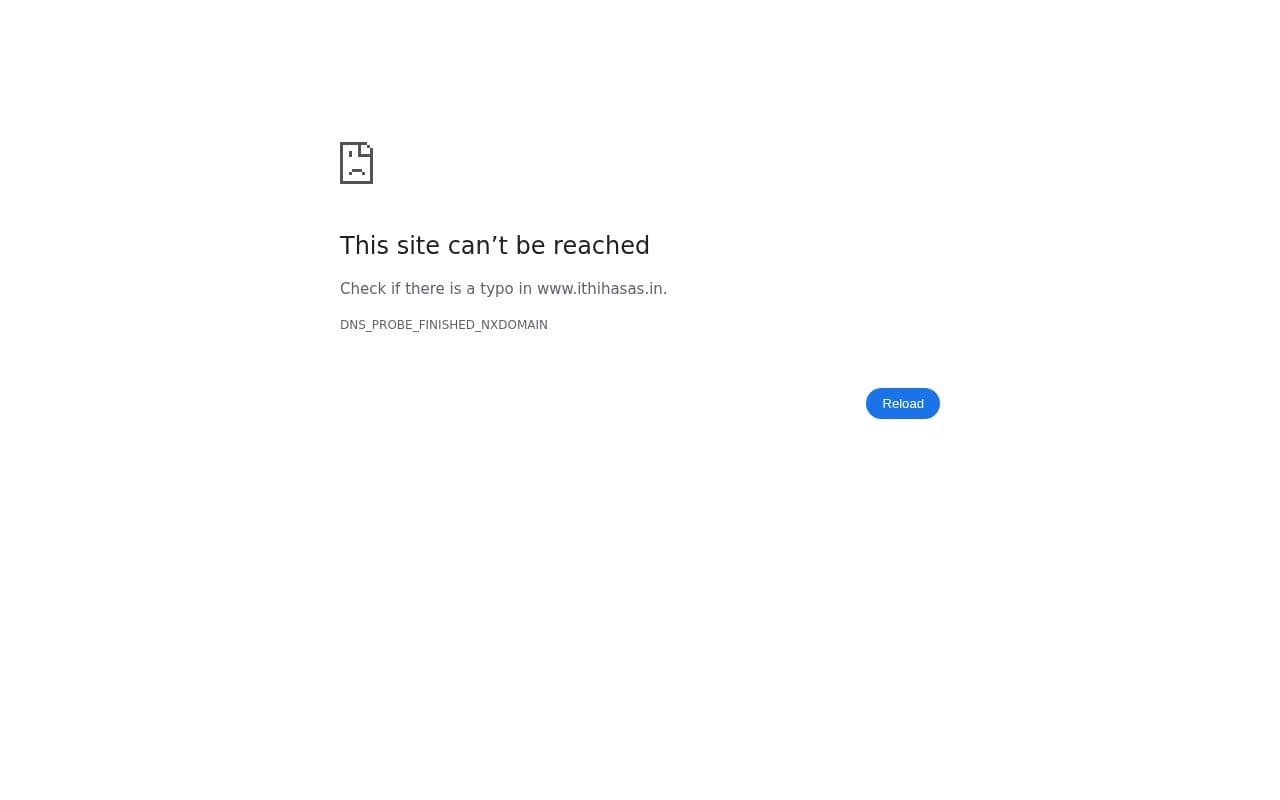Click the word "be" in the heading
The width and height of the screenshot is (1280, 800).
click(531, 245)
